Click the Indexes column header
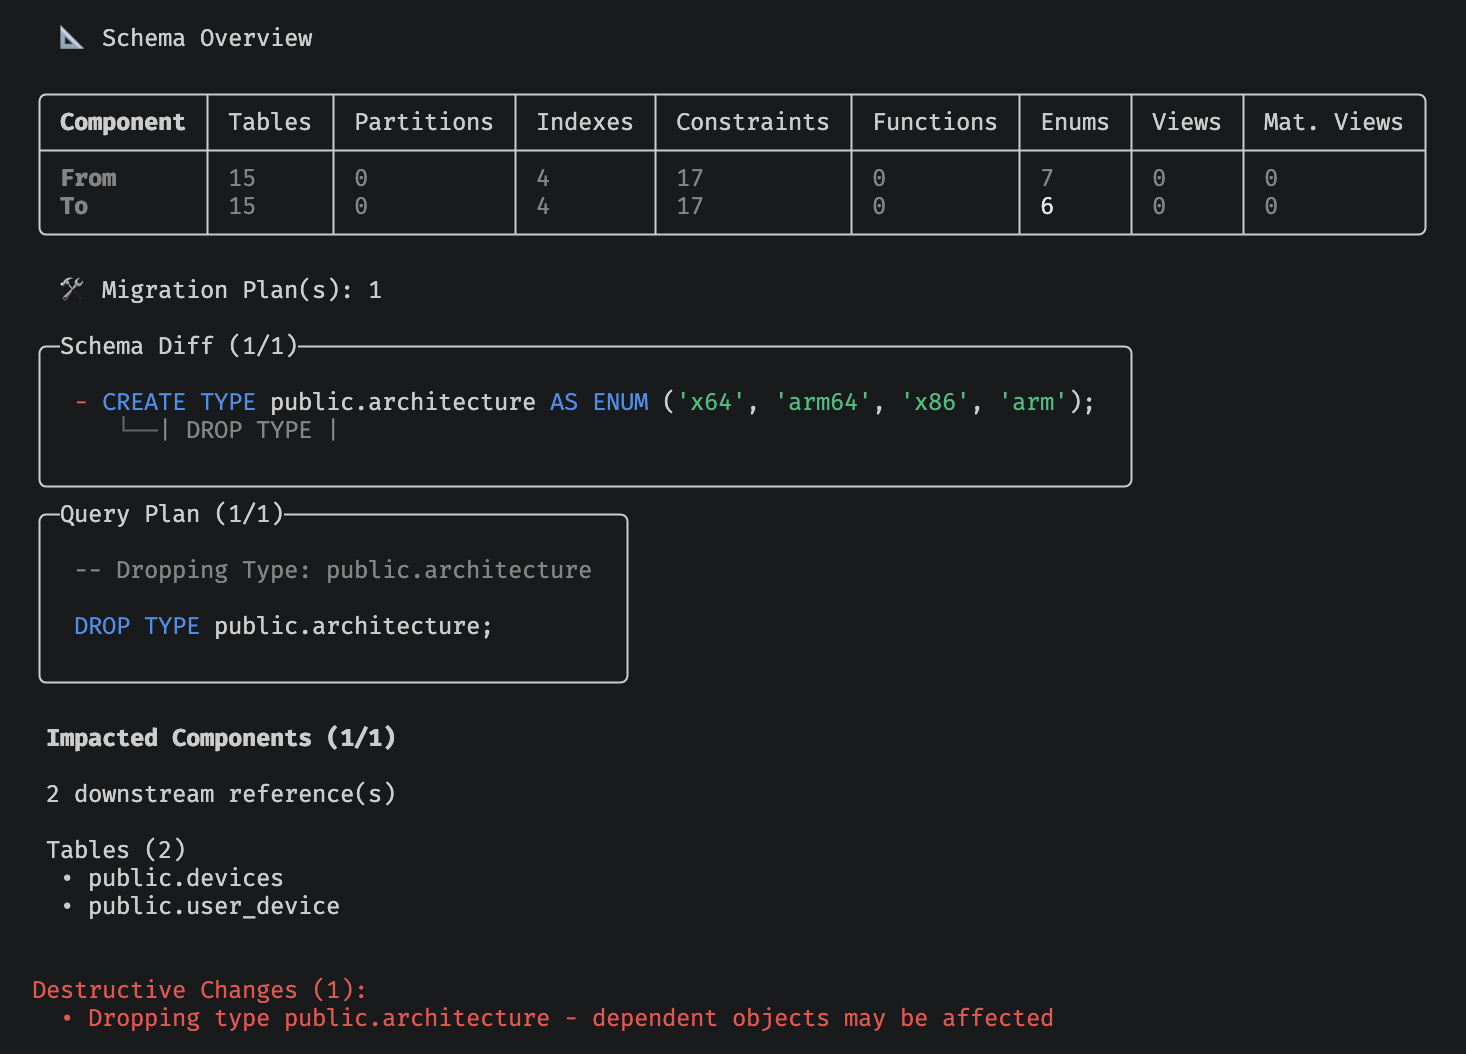1466x1054 pixels. pos(585,122)
